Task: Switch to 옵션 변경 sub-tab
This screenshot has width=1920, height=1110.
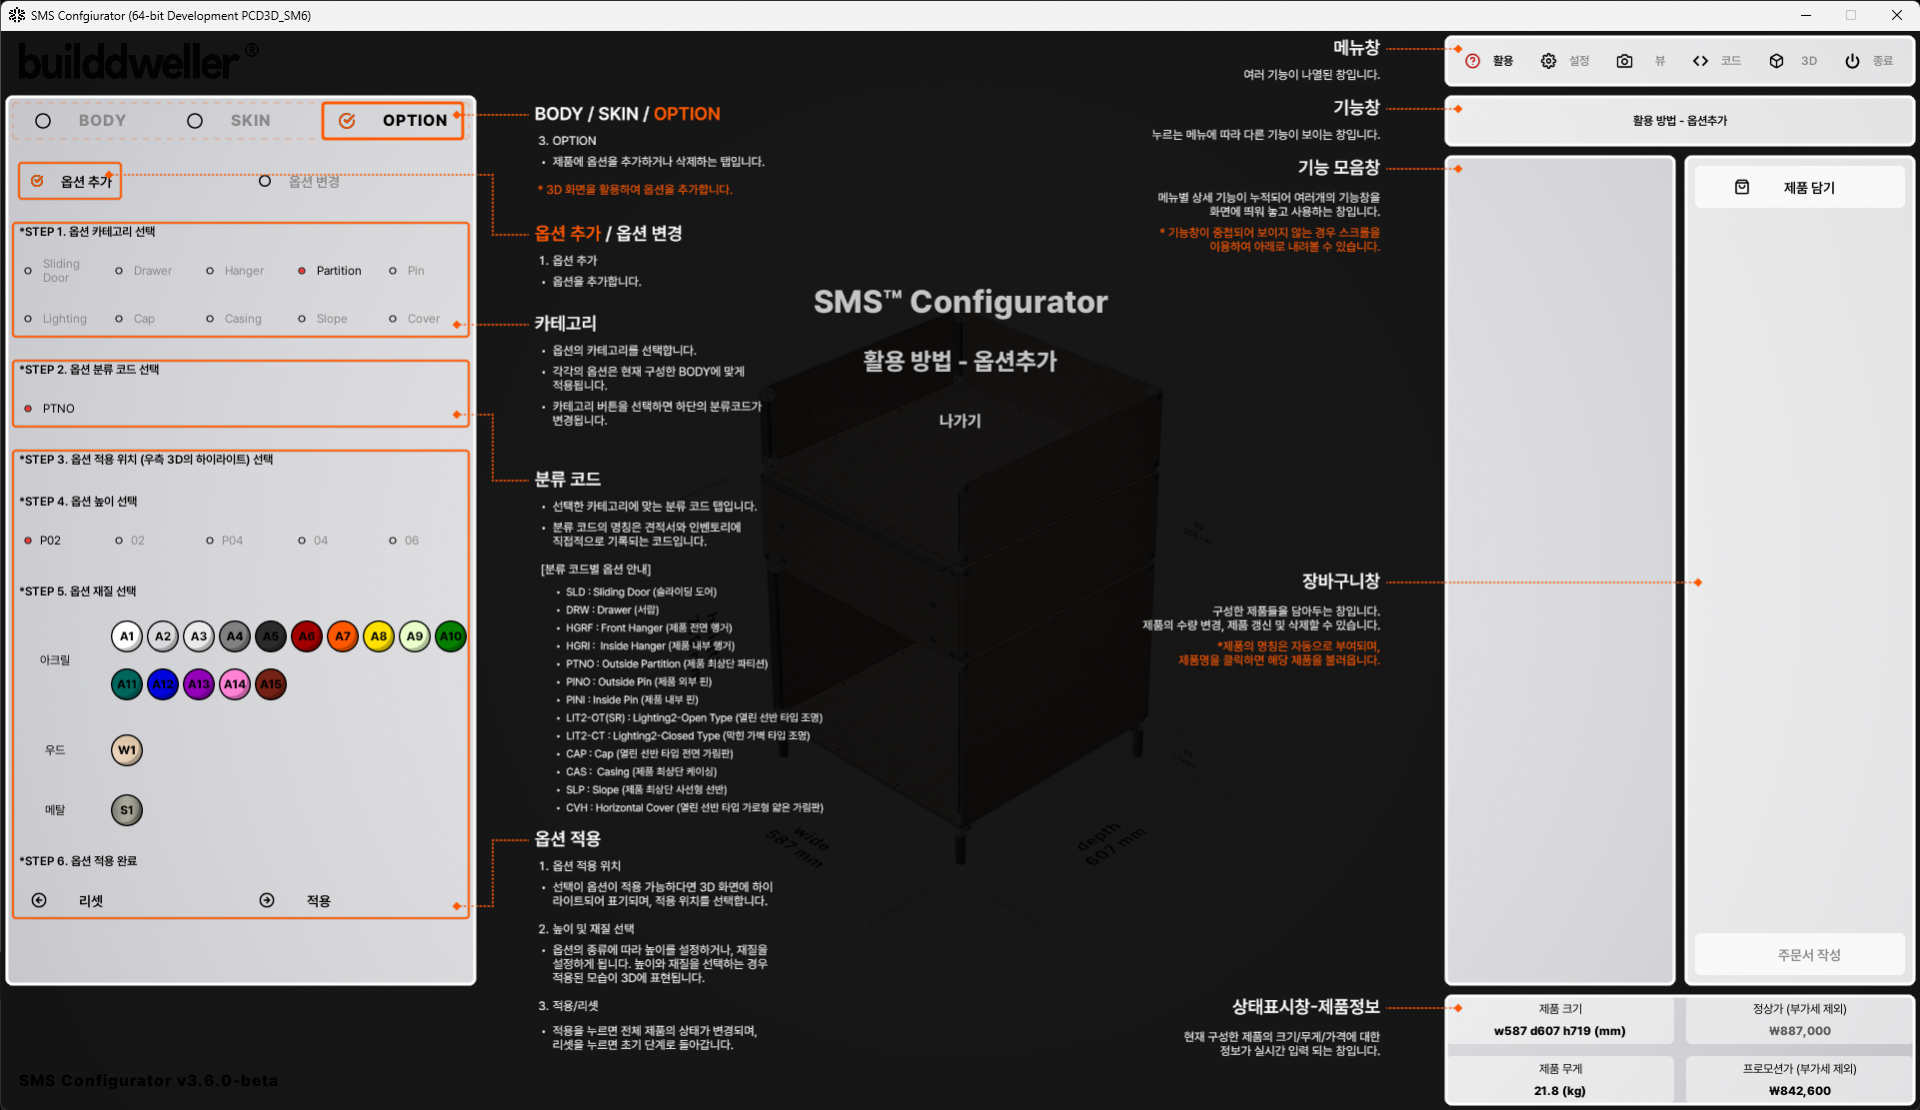Action: (x=314, y=181)
